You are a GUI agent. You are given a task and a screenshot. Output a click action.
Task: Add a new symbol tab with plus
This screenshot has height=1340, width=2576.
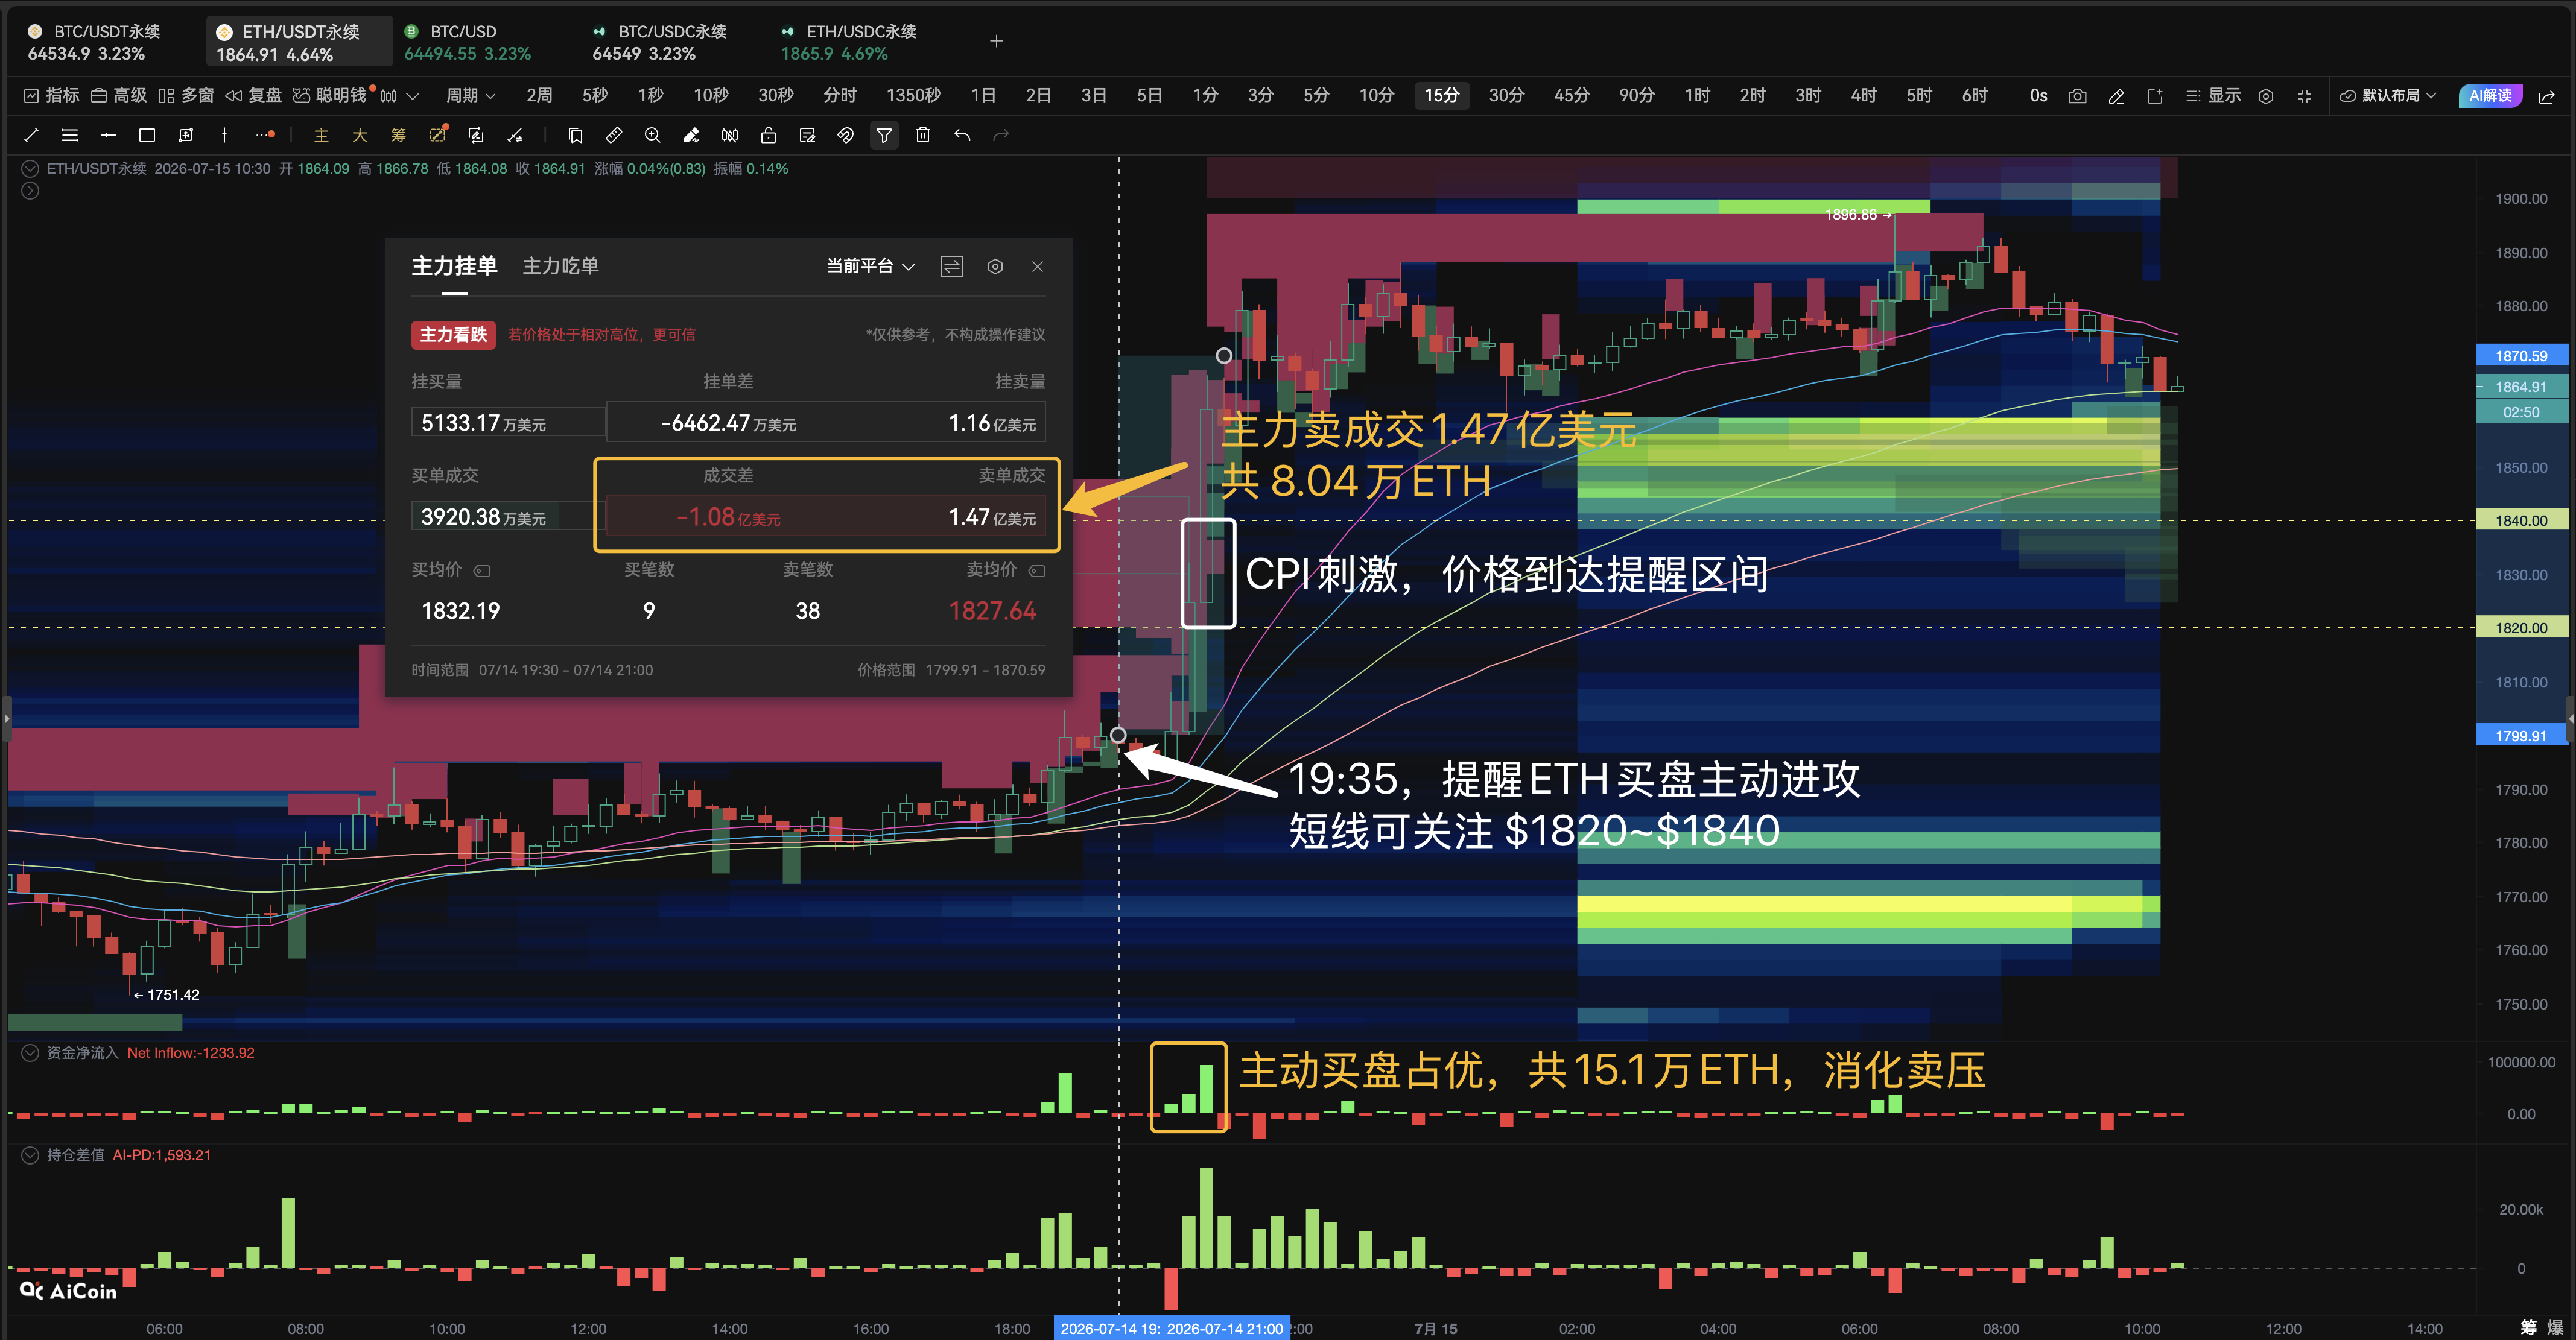tap(996, 41)
